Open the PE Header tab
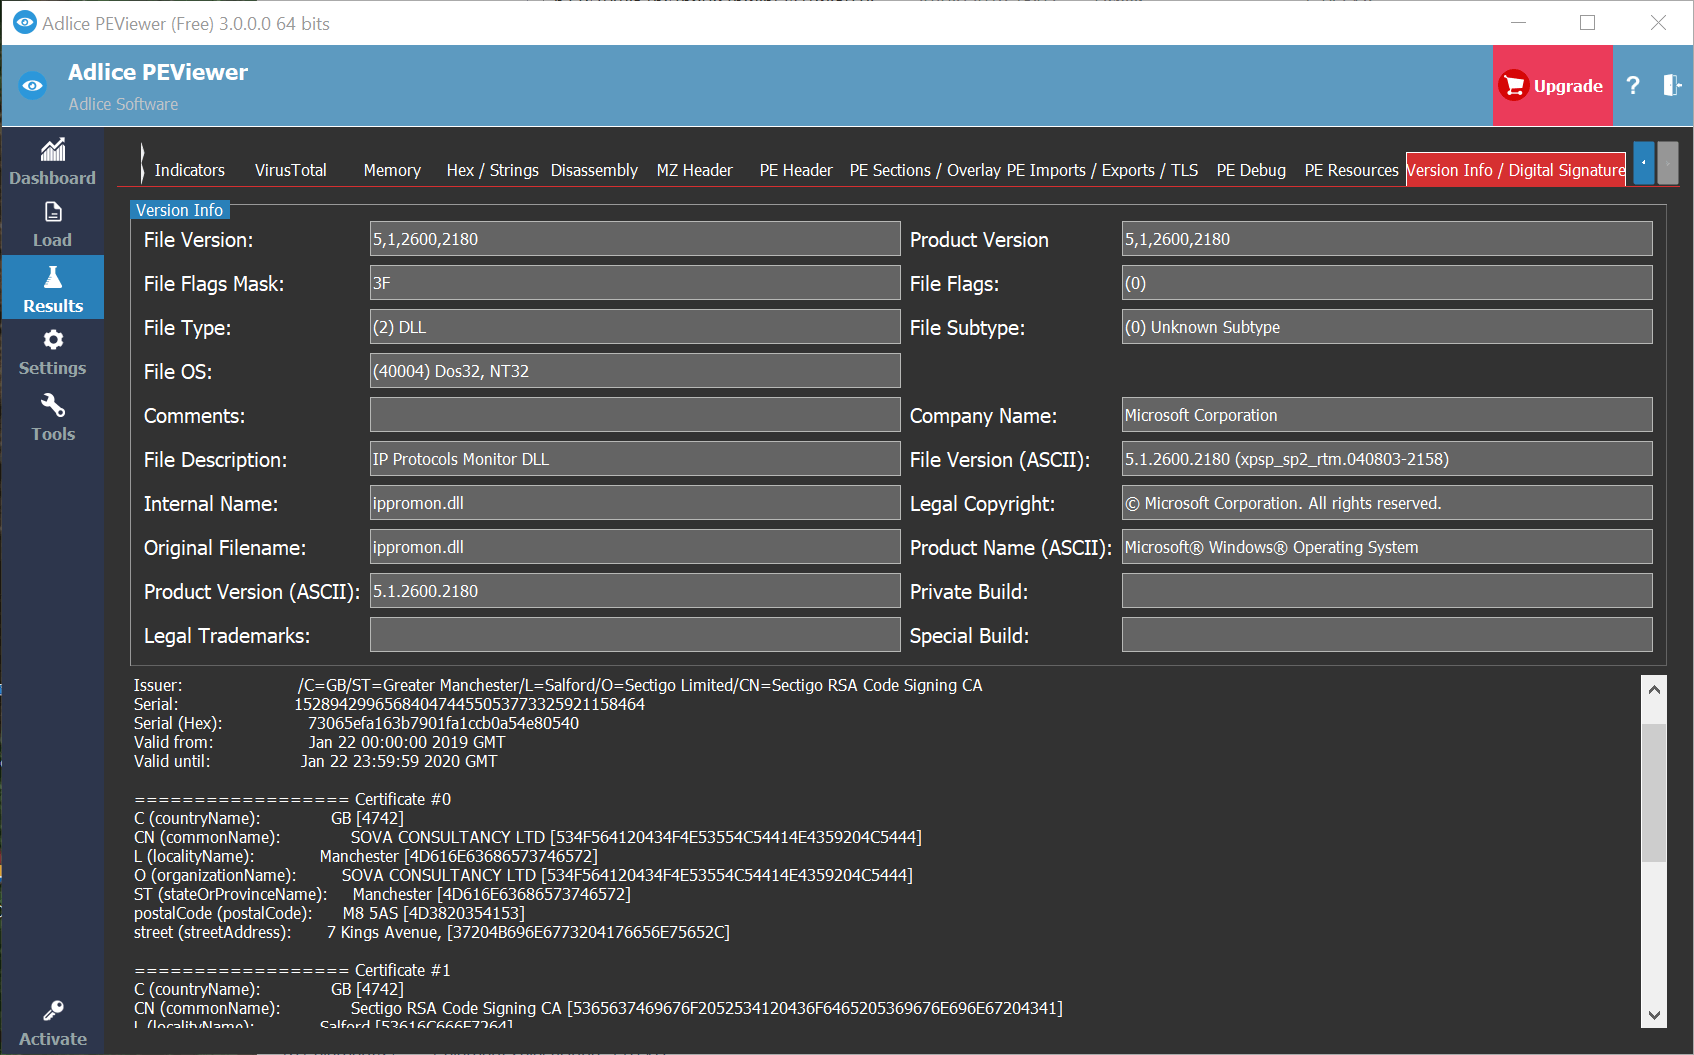This screenshot has height=1055, width=1694. click(795, 170)
